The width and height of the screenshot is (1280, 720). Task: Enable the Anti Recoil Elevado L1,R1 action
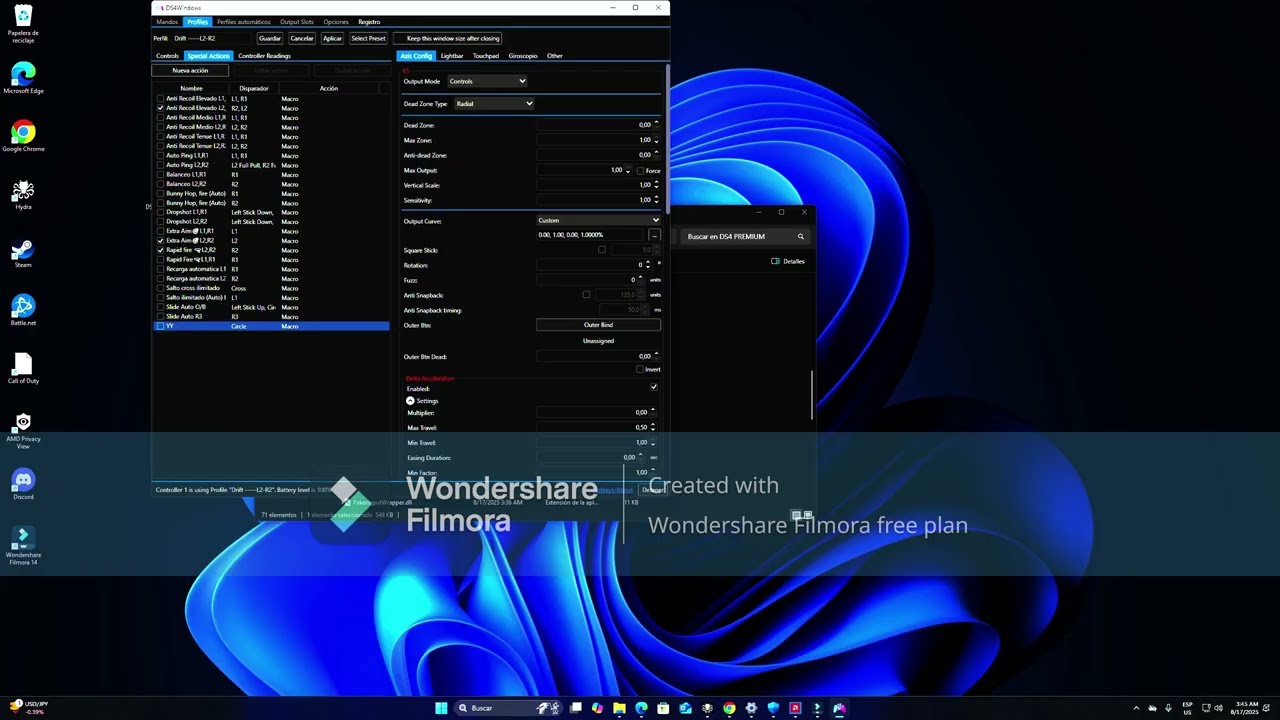click(160, 99)
